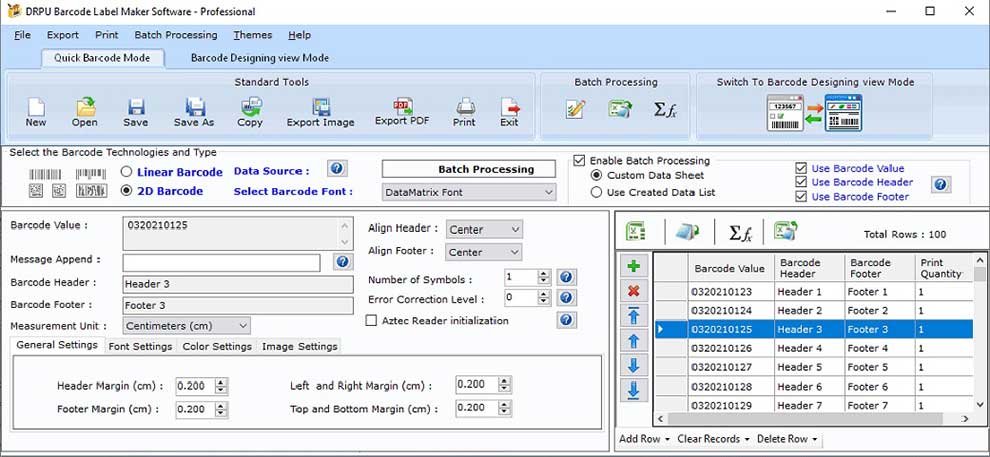Viewport: 990px width, 457px height.
Task: Select the 2D Barcode radio button
Action: click(x=127, y=191)
